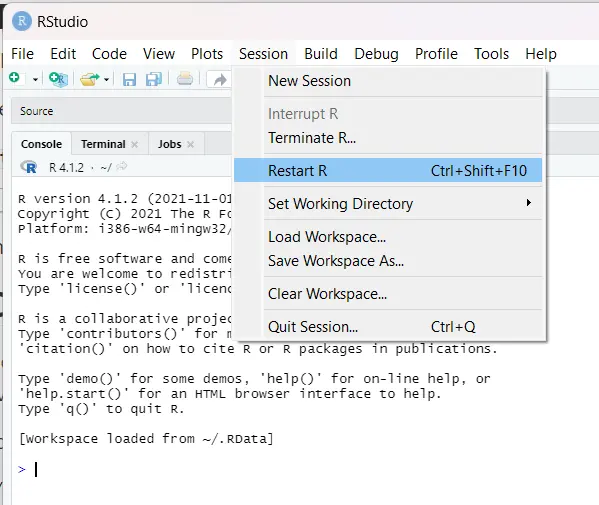Click the "Type 'demo()' for some demos" line
Viewport: 599px width, 505px height.
click(254, 379)
